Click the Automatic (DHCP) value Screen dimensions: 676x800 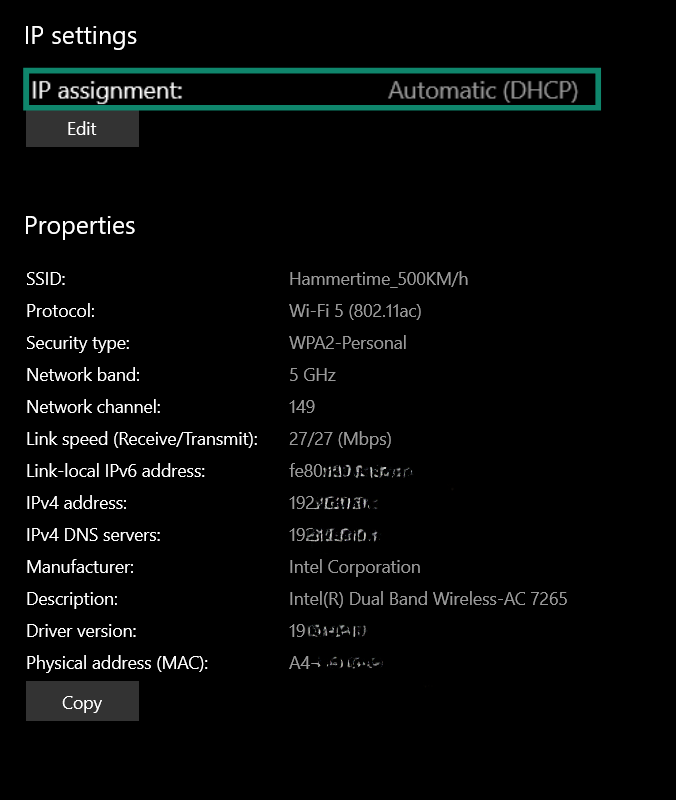(483, 90)
